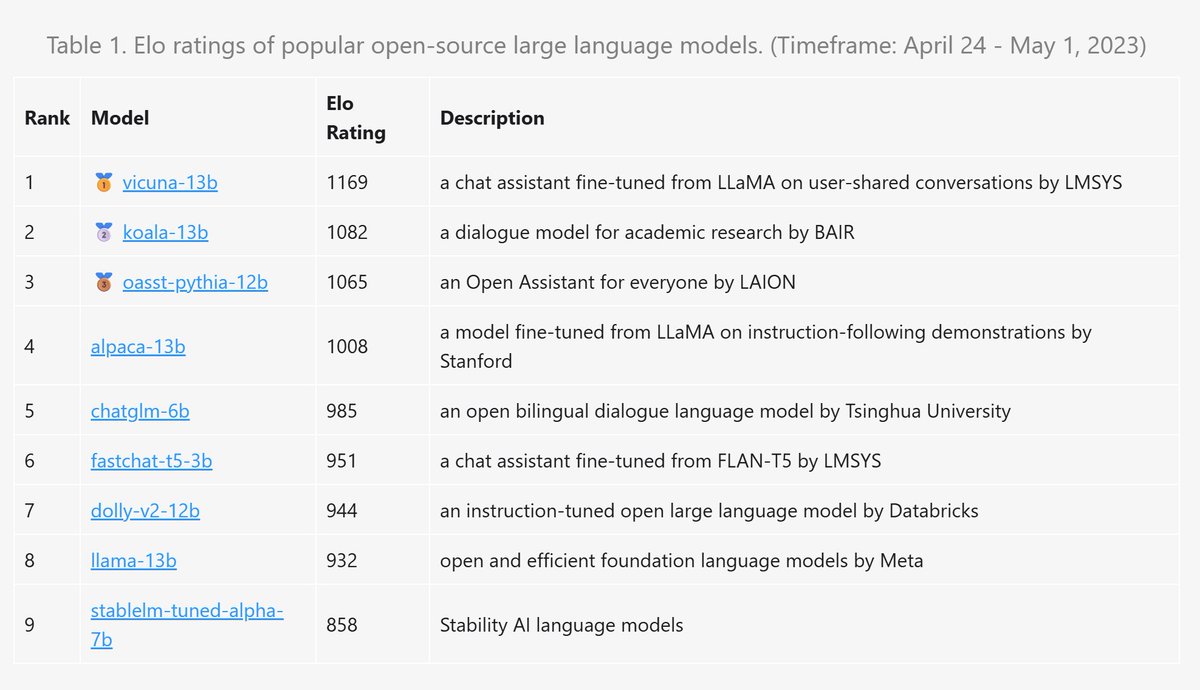Open the fastchat-t5-3b link
This screenshot has width=1200, height=690.
pyautogui.click(x=151, y=461)
